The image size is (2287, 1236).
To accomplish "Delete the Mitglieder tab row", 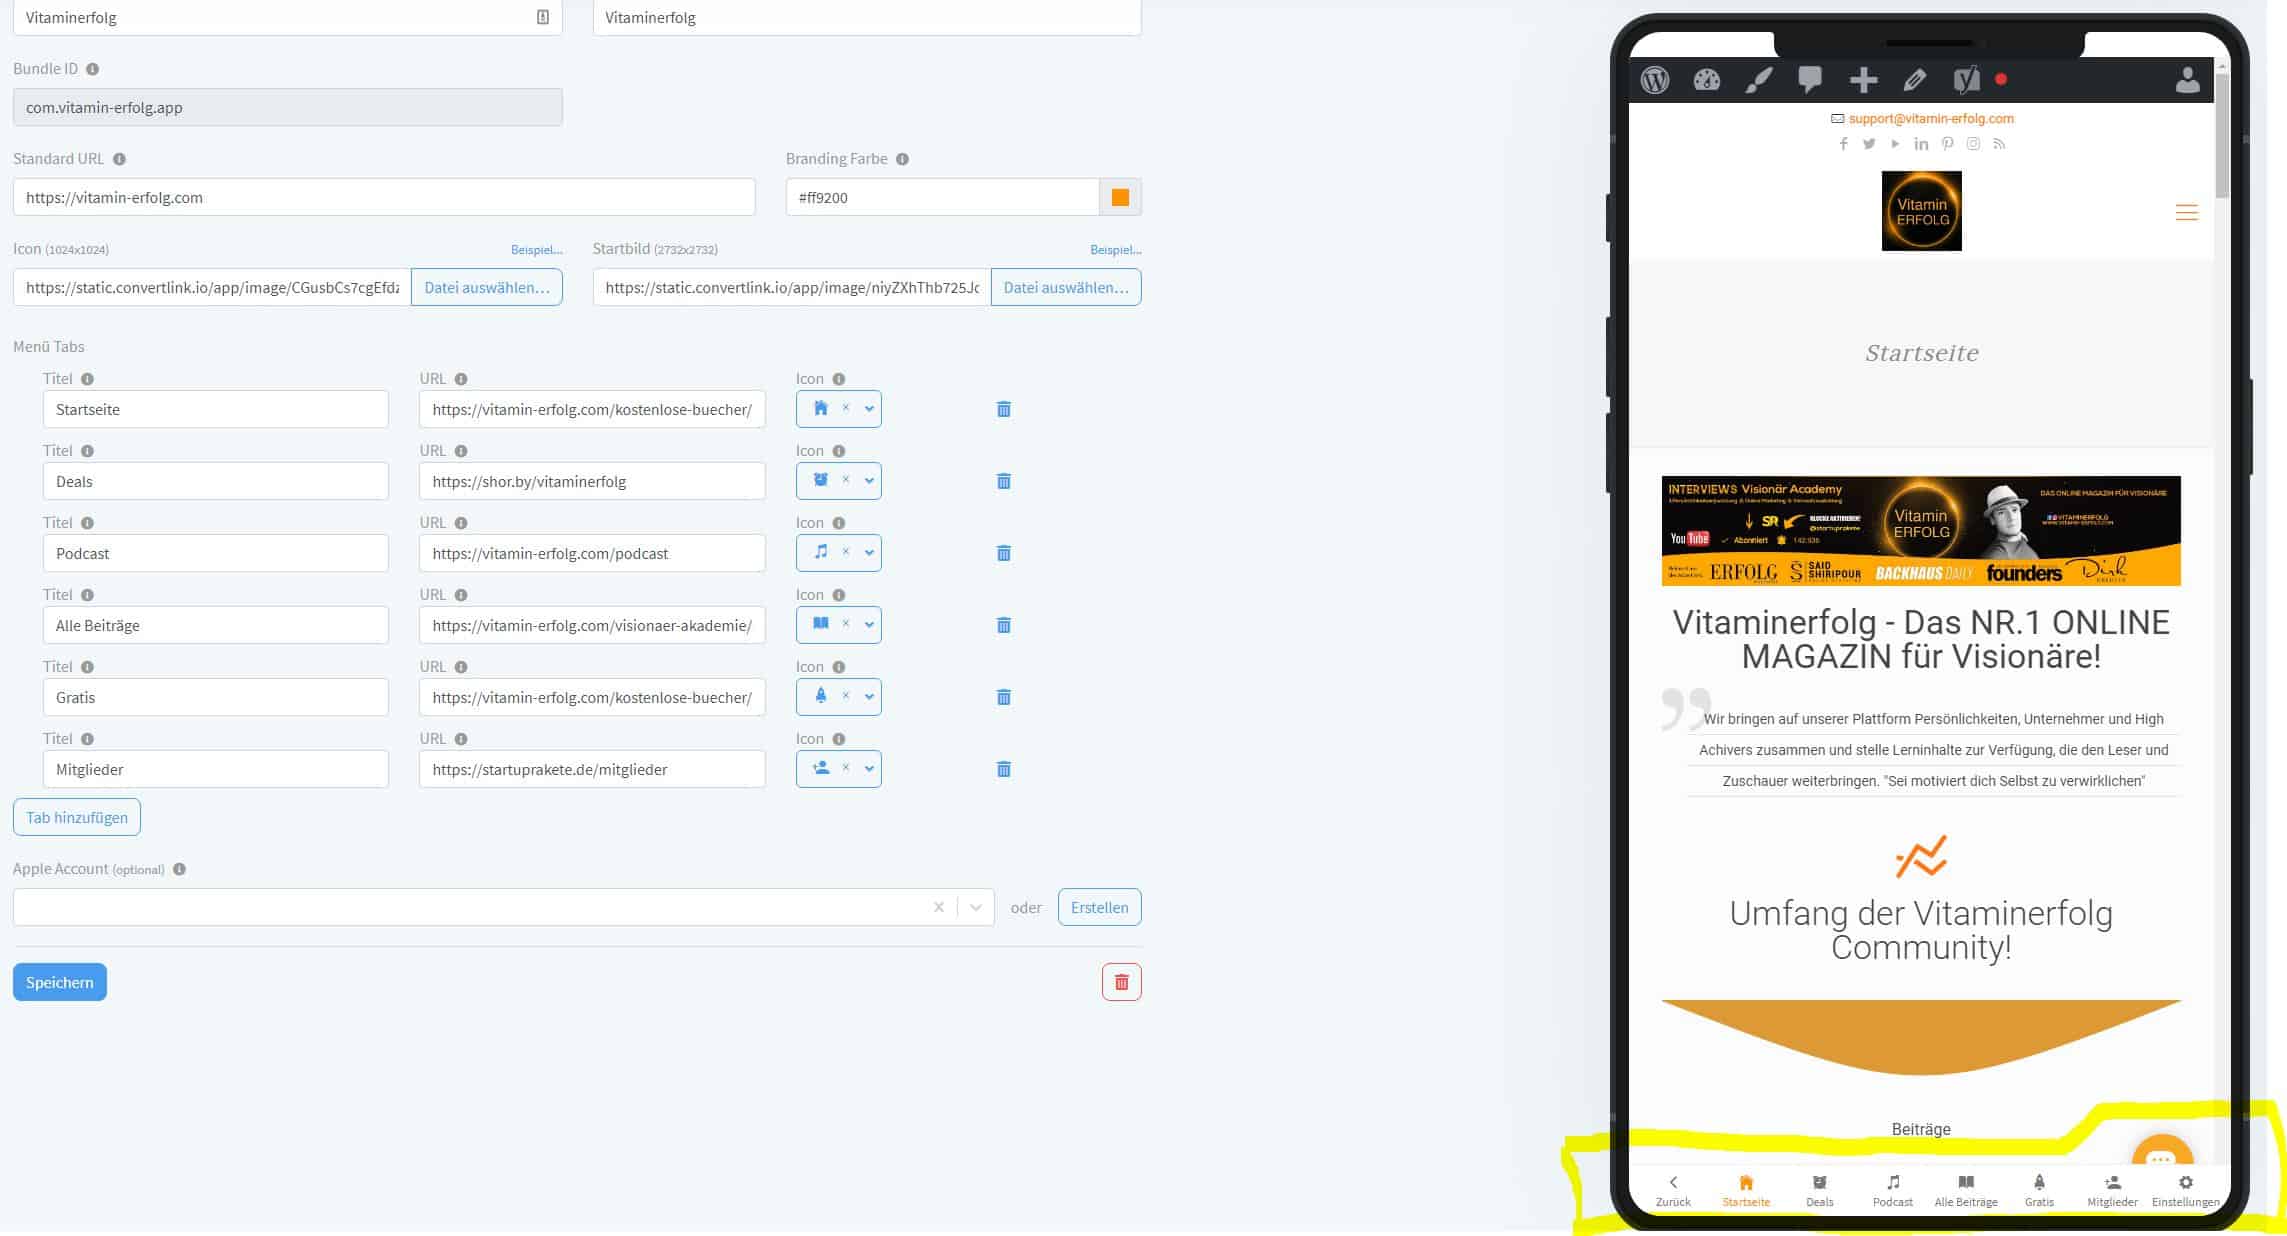I will click(1004, 769).
